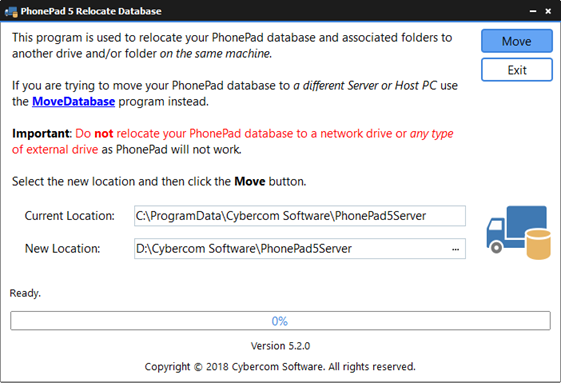
Task: Click the PhonePad app icon in title bar
Action: (11, 11)
